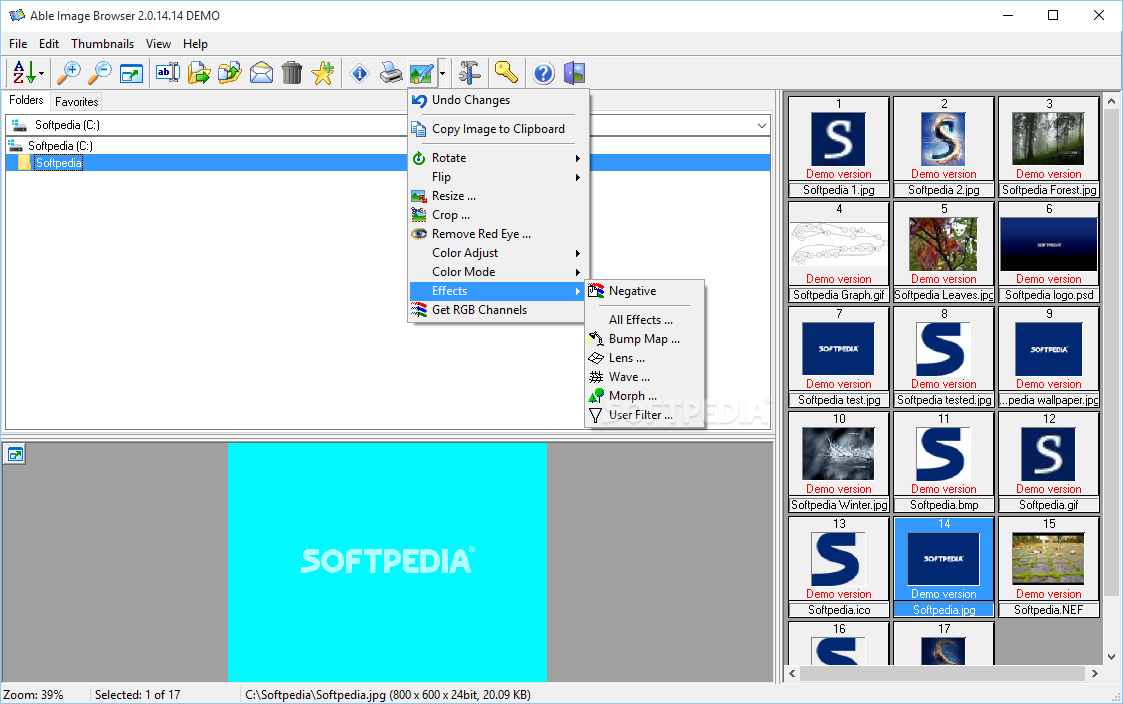
Task: Open the Thumbnails menu
Action: [x=102, y=44]
